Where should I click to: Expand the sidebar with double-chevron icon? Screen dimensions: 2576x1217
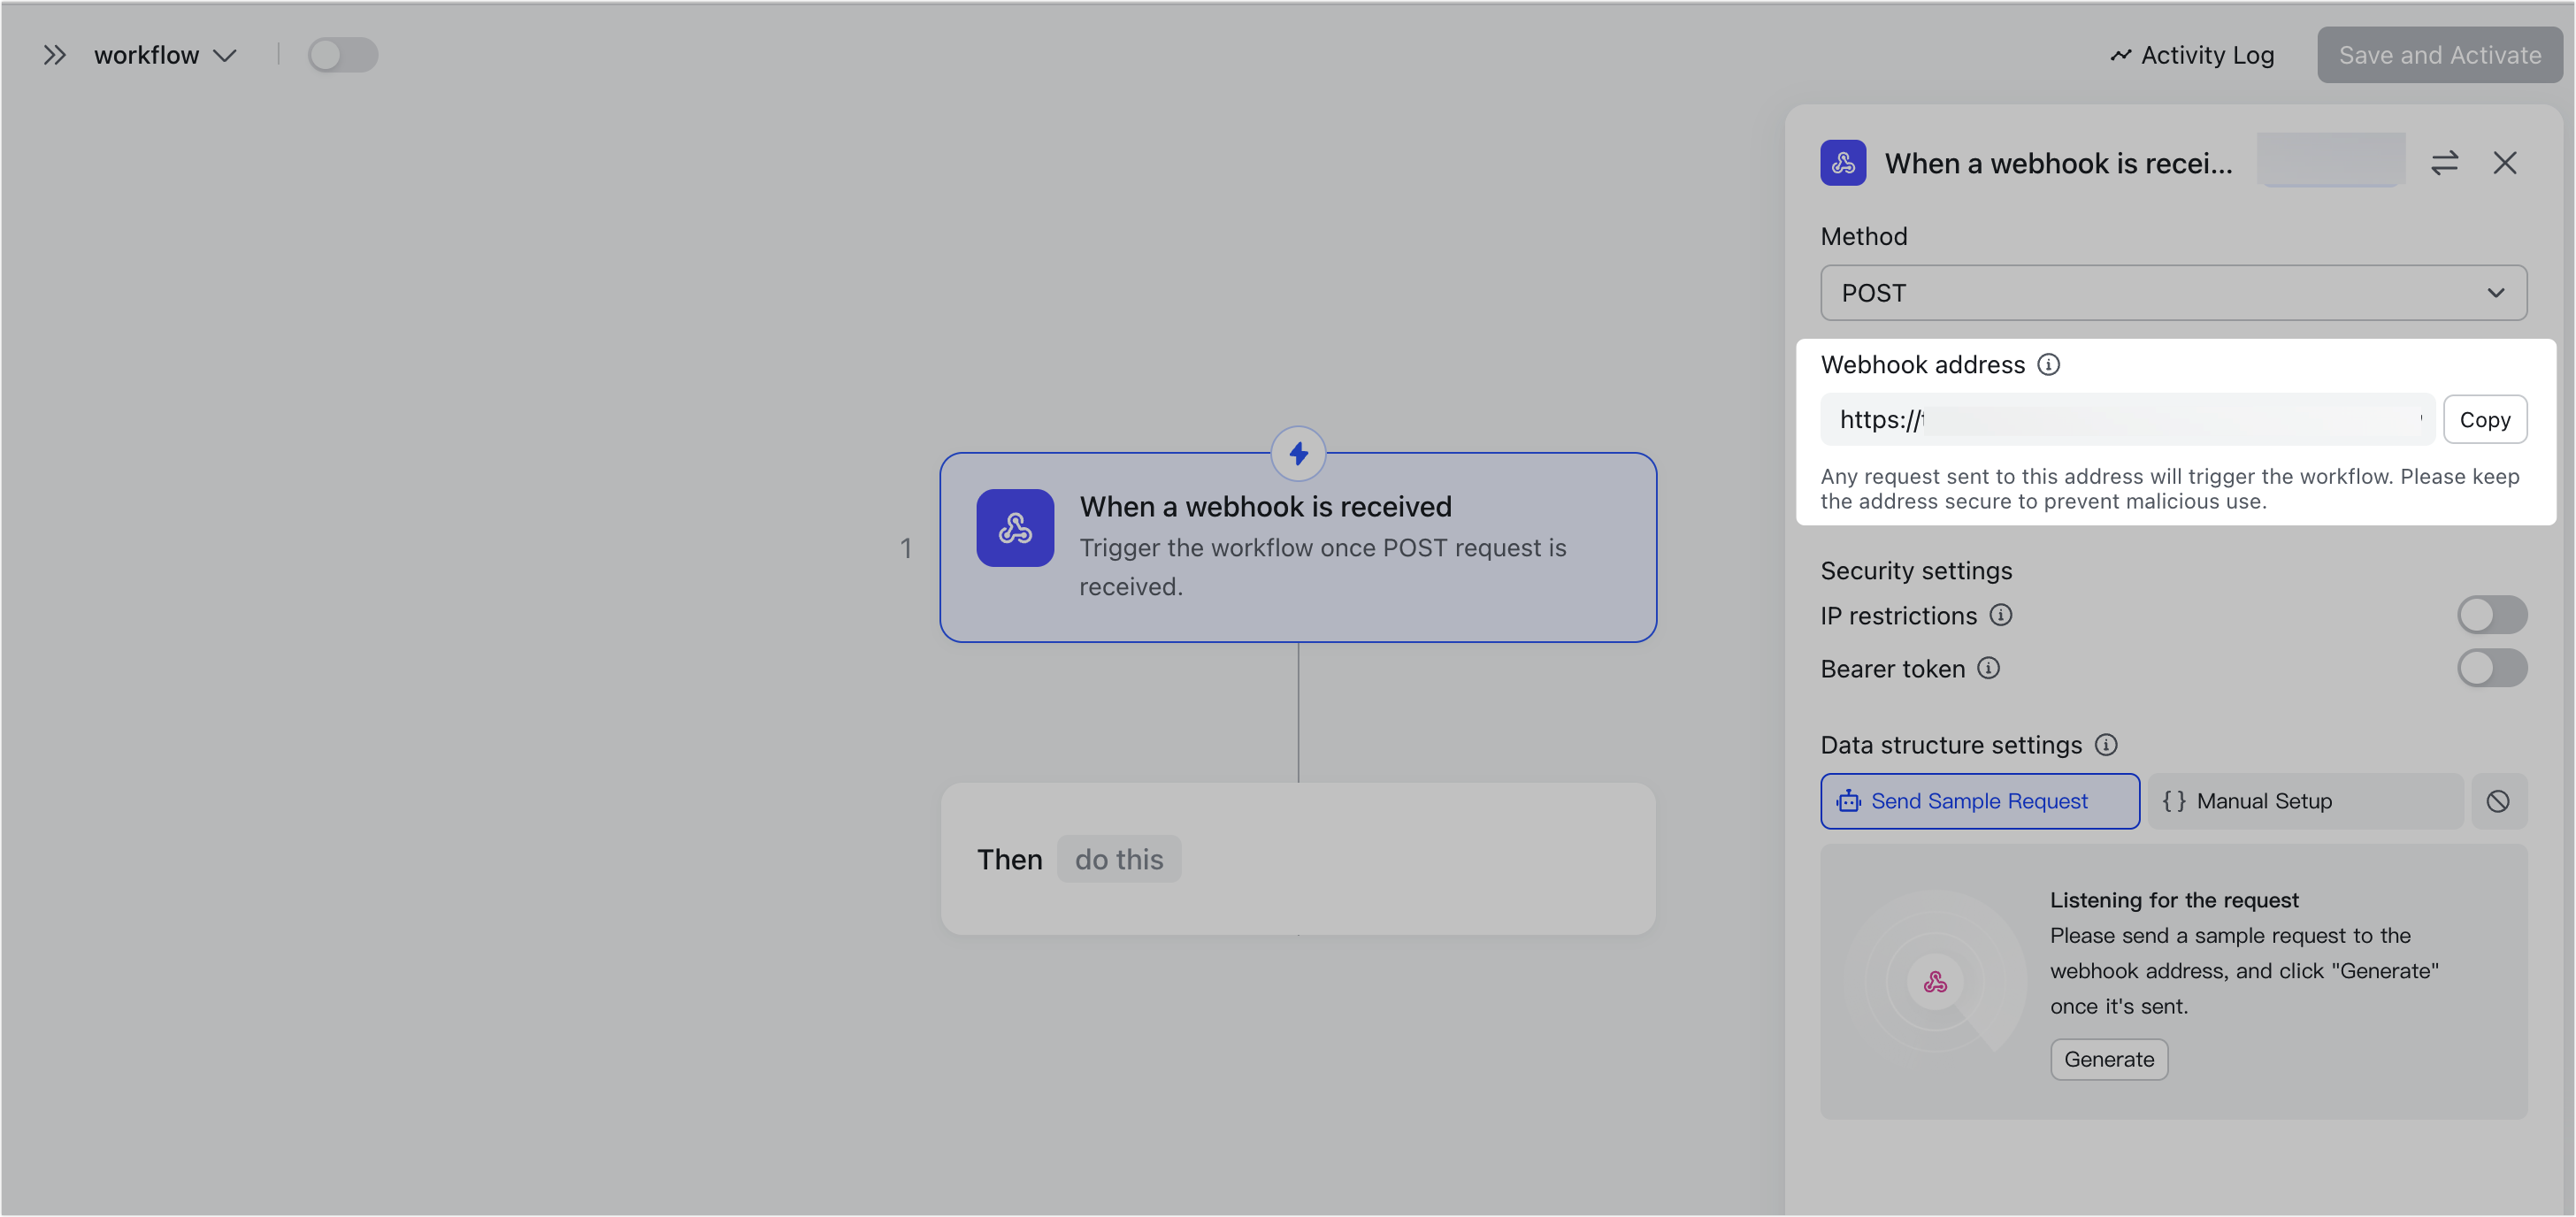coord(54,55)
